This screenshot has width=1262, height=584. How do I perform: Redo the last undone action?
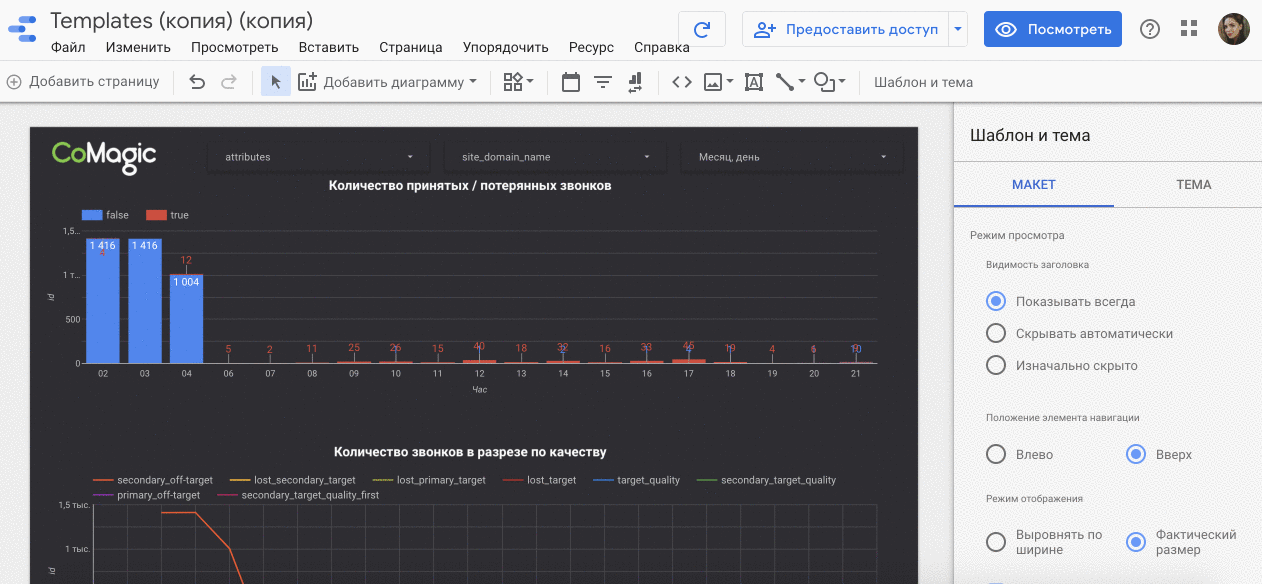pos(229,82)
